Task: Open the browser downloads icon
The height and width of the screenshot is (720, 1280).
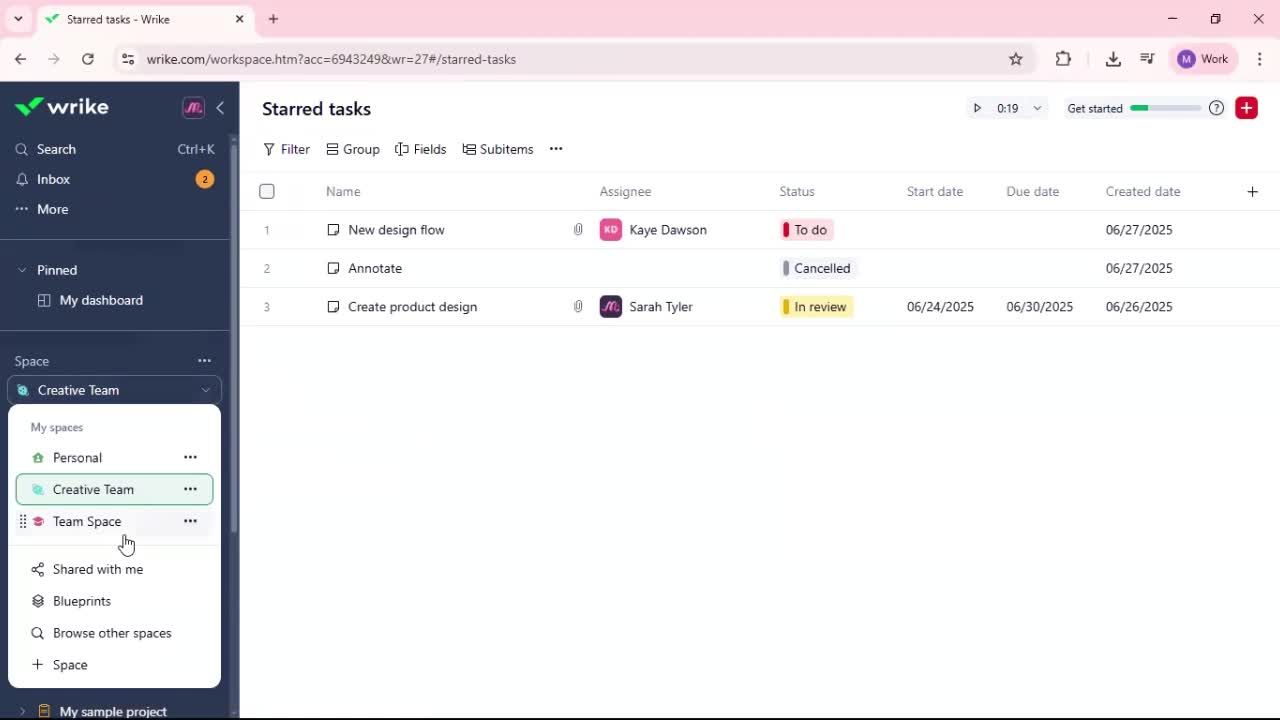Action: (x=1113, y=59)
